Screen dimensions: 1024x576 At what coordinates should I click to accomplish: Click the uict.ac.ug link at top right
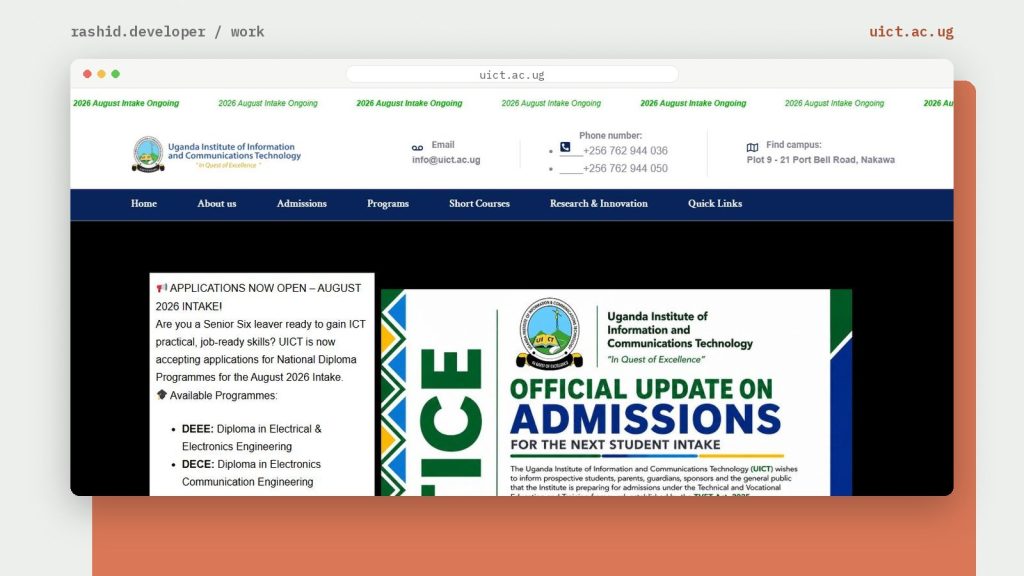pyautogui.click(x=911, y=31)
